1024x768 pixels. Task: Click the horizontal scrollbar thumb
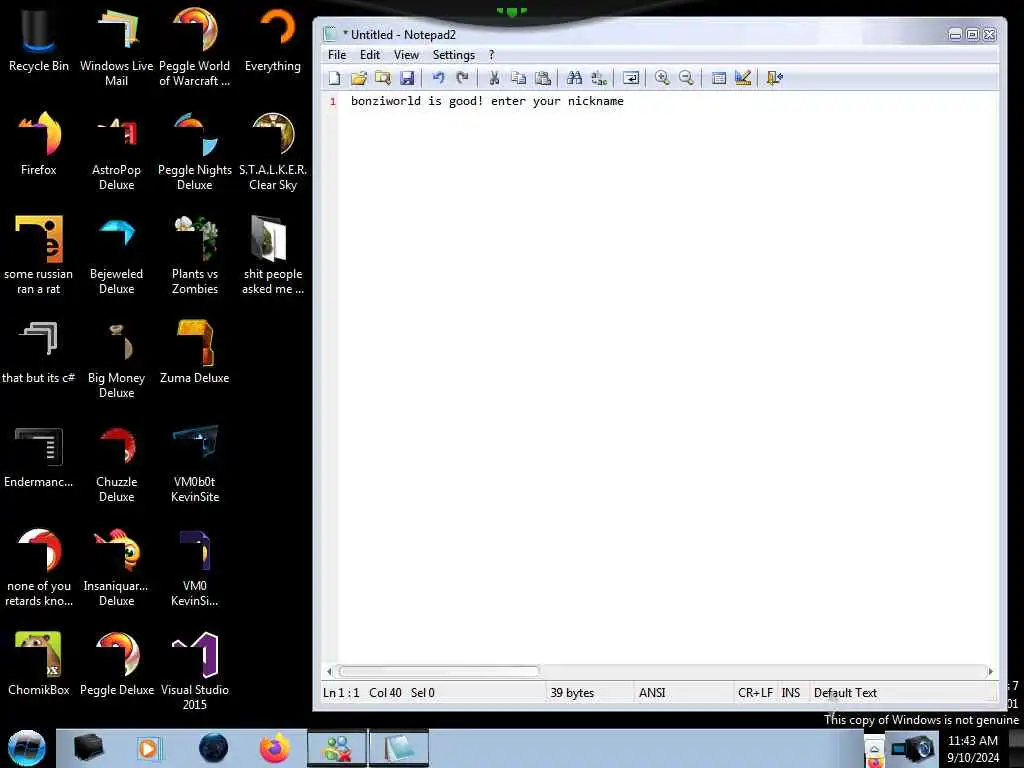coord(439,671)
